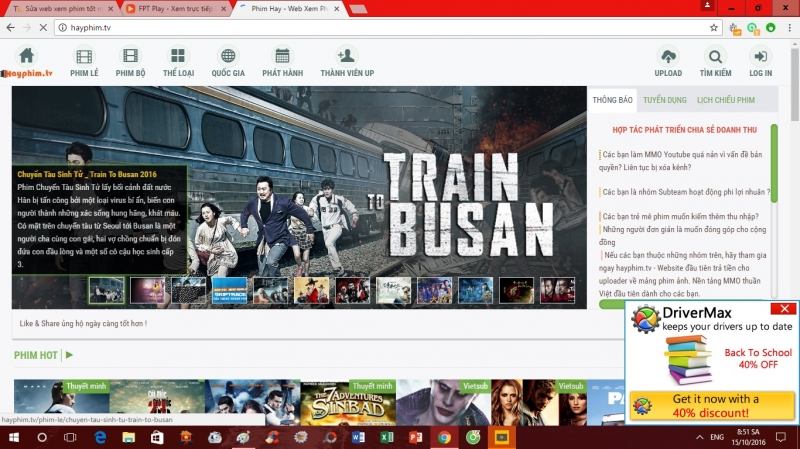The height and width of the screenshot is (449, 800).
Task: Open Microsoft Word from the taskbar
Action: (360, 438)
